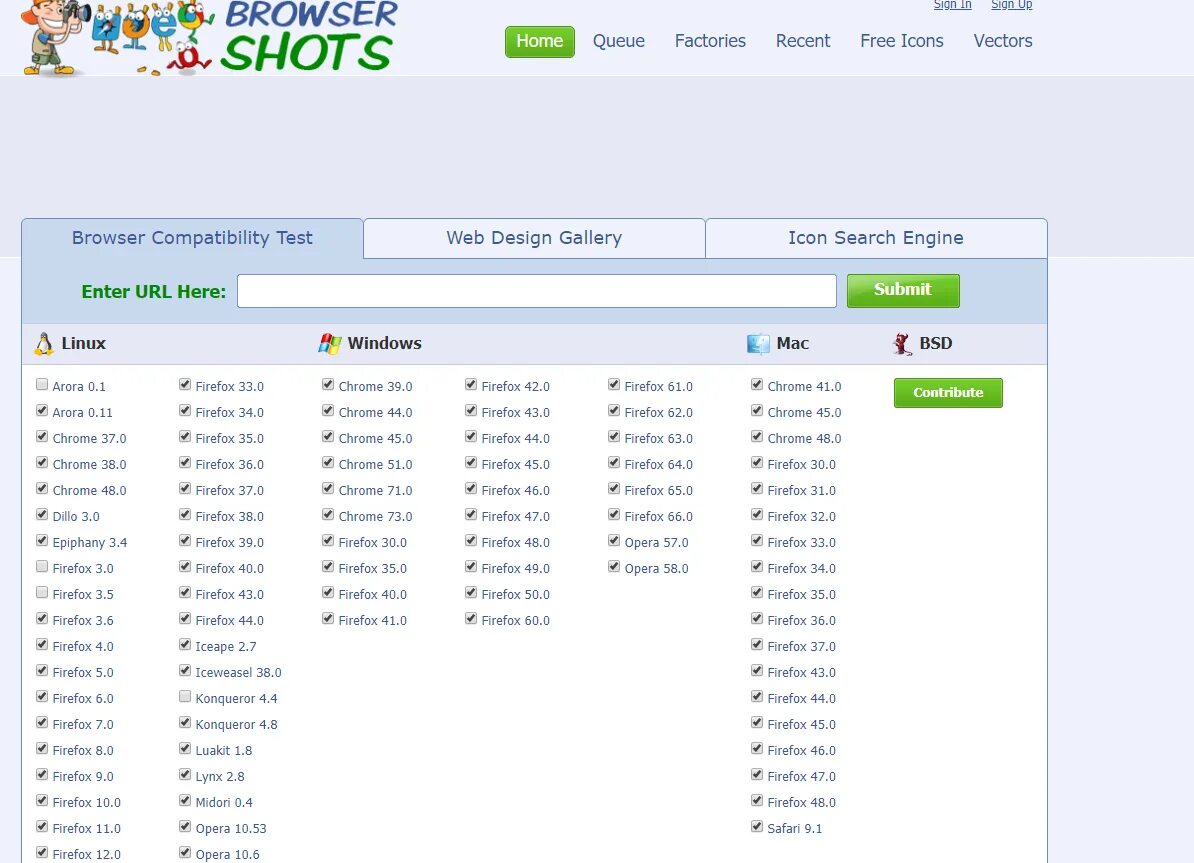Open the Vectors page
The width and height of the screenshot is (1194, 863).
pyautogui.click(x=1003, y=41)
